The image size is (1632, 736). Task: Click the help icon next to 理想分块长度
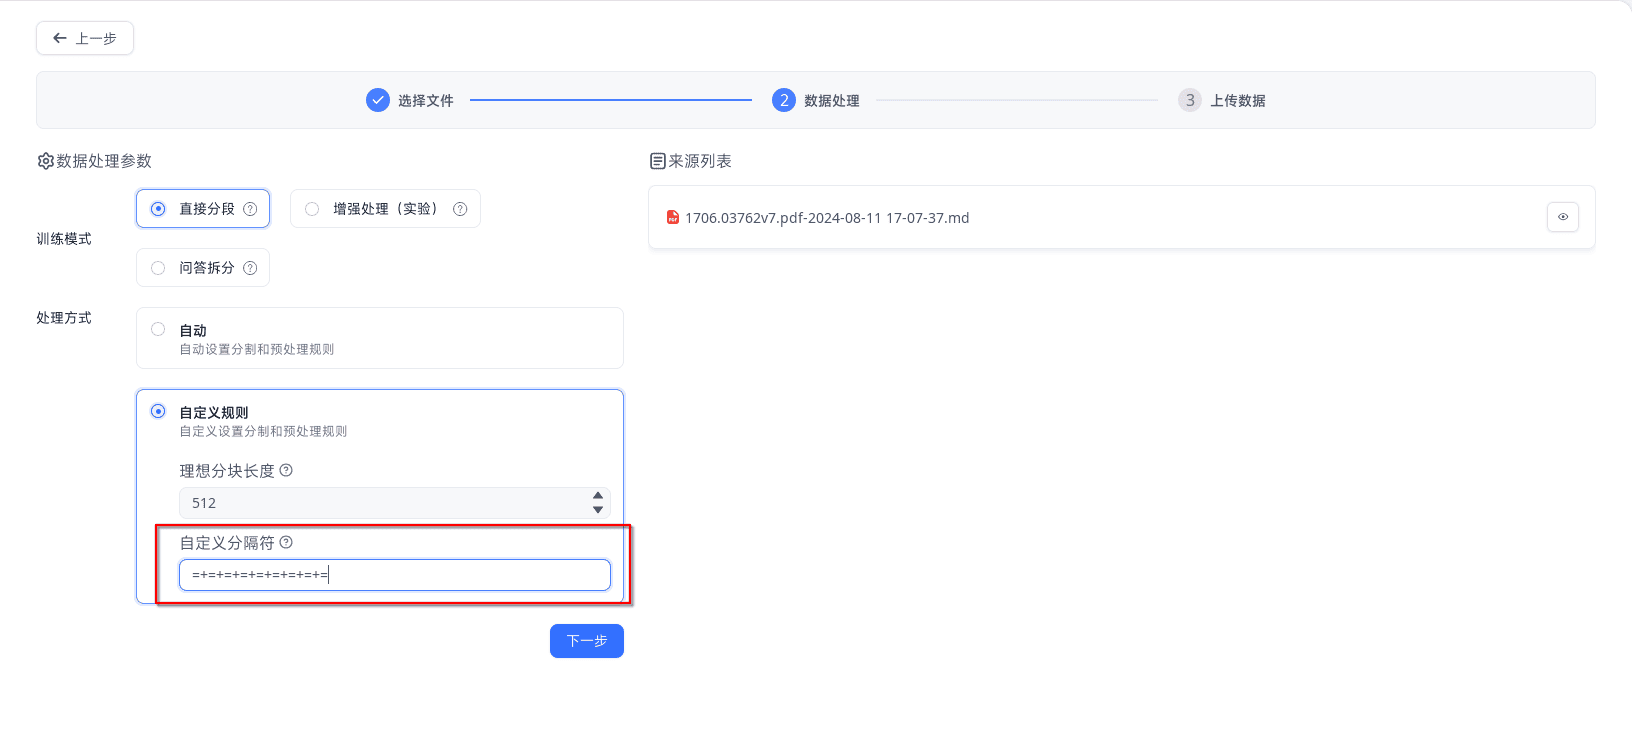[x=286, y=470]
